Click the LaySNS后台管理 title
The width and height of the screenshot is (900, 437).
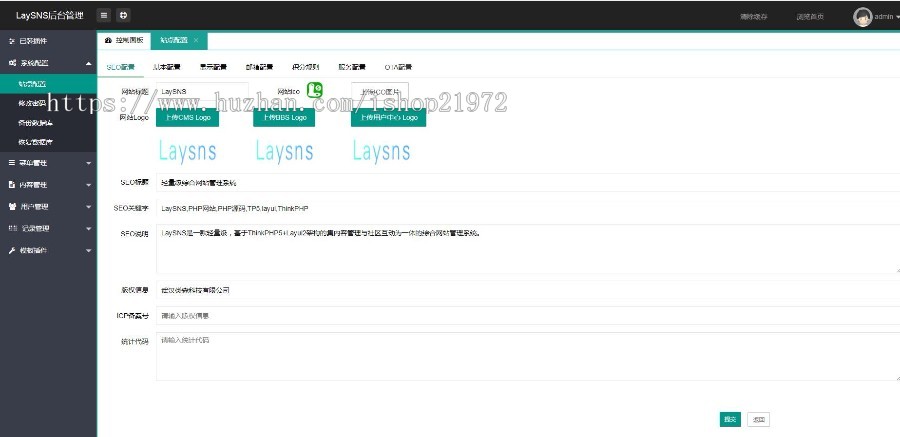tap(49, 16)
